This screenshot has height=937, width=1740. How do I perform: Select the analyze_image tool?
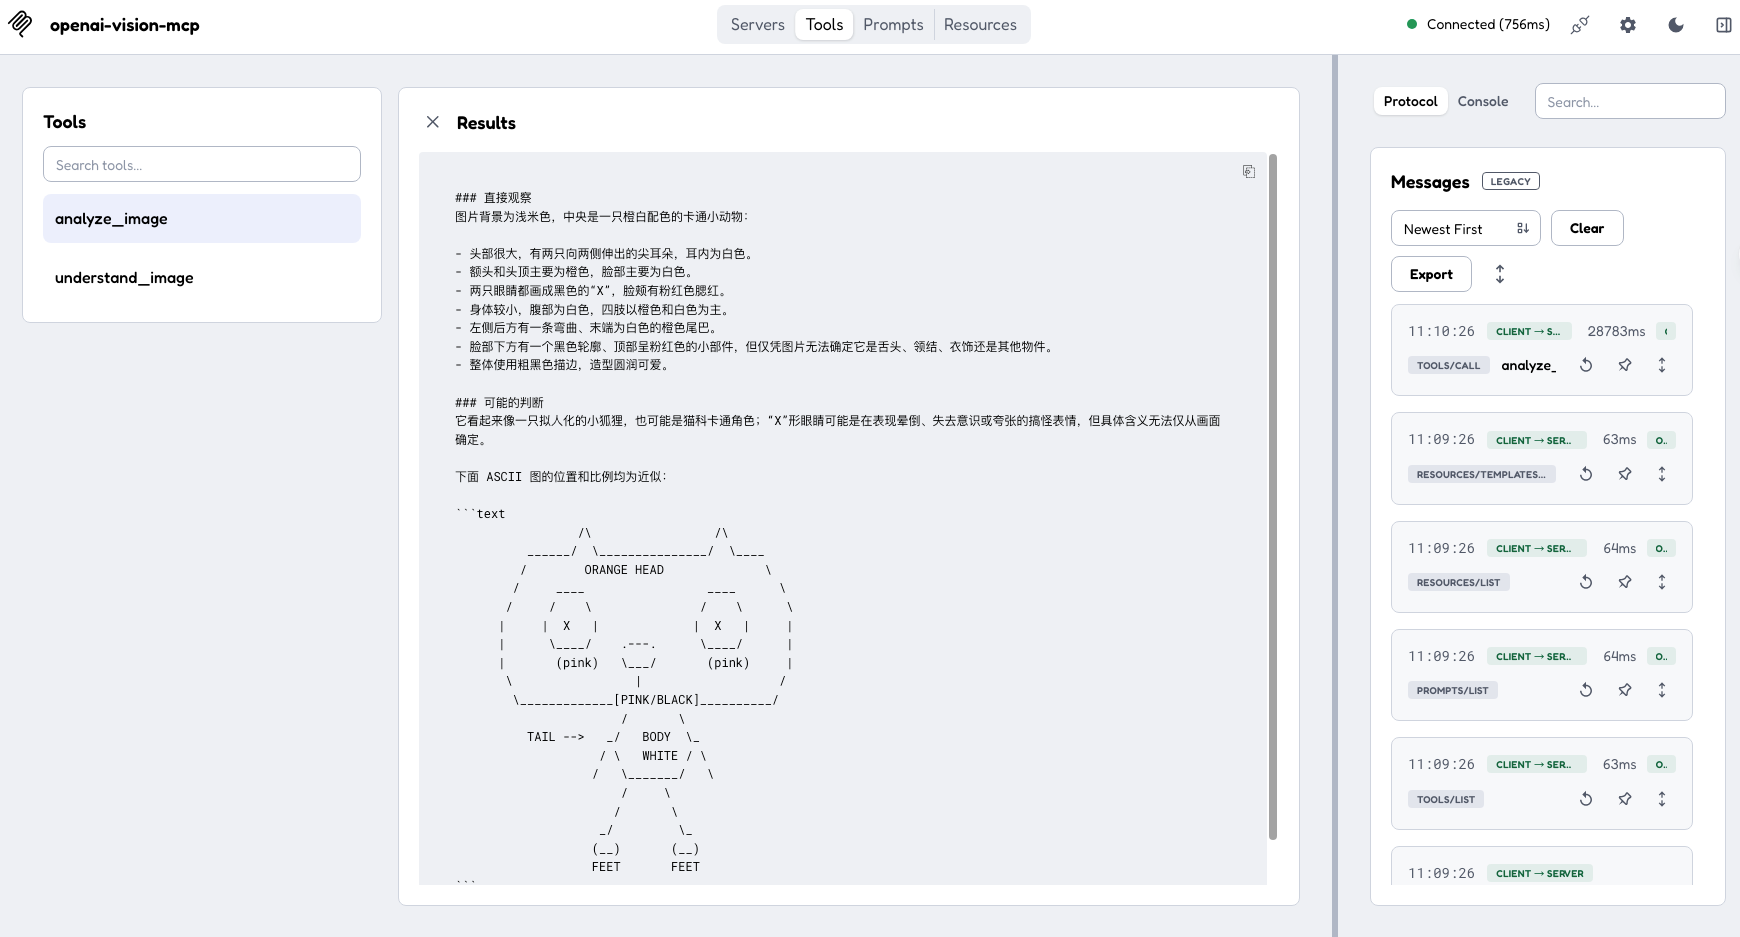pyautogui.click(x=202, y=218)
